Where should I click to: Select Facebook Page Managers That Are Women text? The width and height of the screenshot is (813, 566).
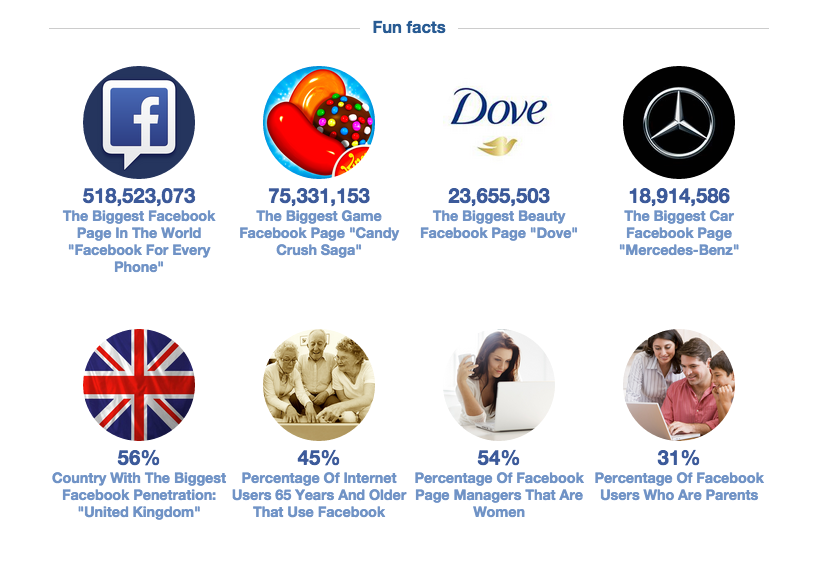[x=499, y=495]
